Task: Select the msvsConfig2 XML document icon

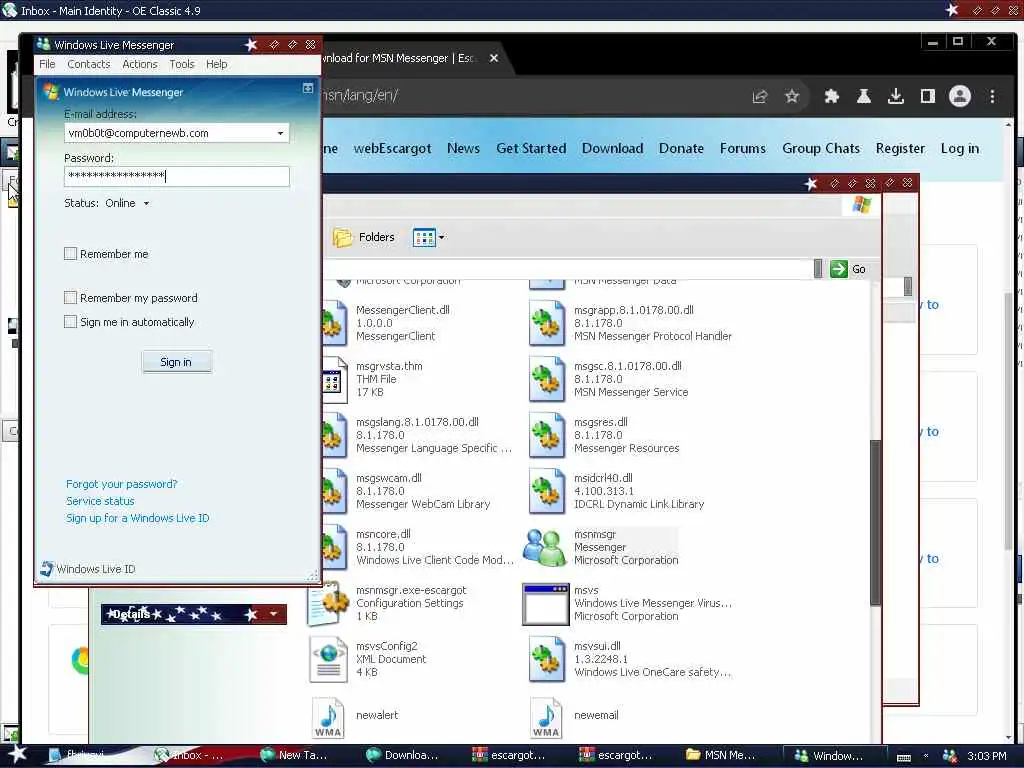Action: point(328,660)
